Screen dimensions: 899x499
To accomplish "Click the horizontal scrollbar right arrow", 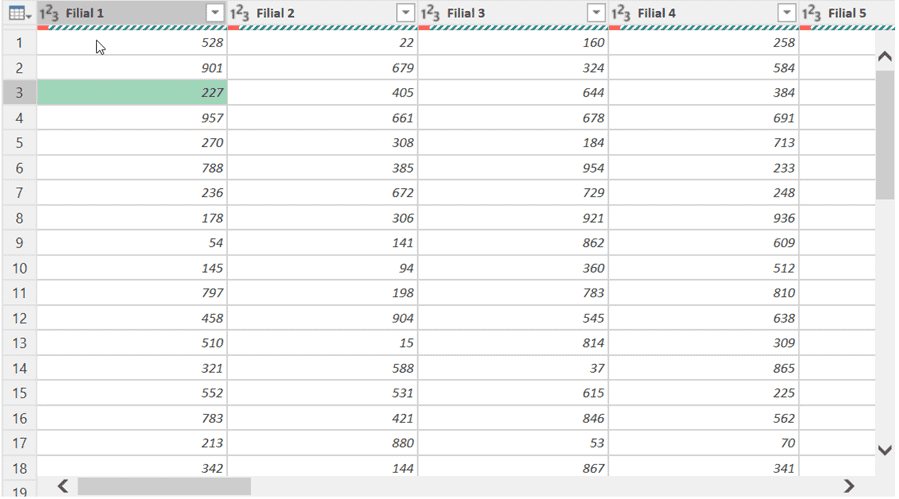I will 849,486.
